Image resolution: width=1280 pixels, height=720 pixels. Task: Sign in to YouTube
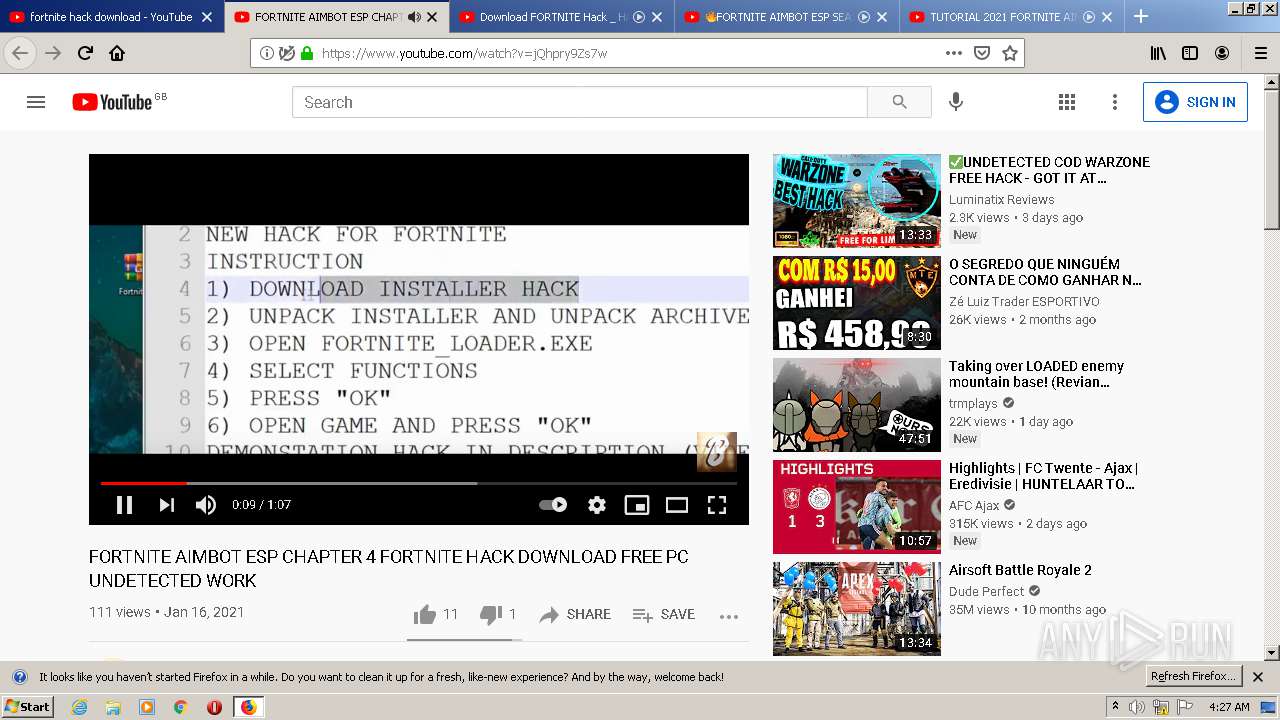point(1195,102)
